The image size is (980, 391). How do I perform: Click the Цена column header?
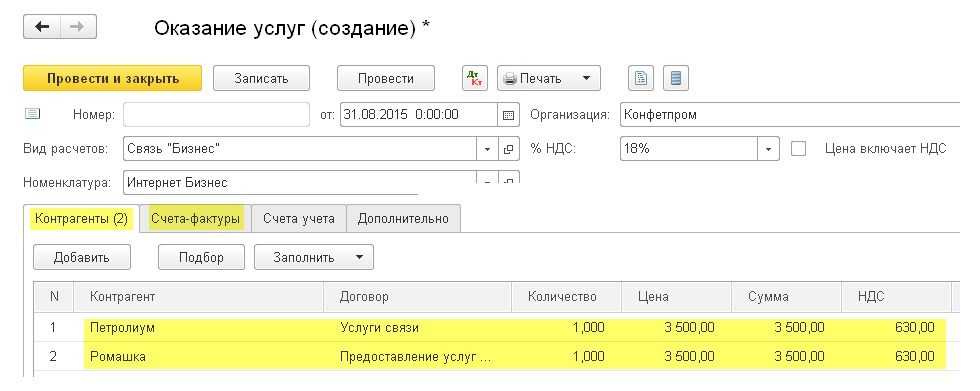pyautogui.click(x=676, y=297)
